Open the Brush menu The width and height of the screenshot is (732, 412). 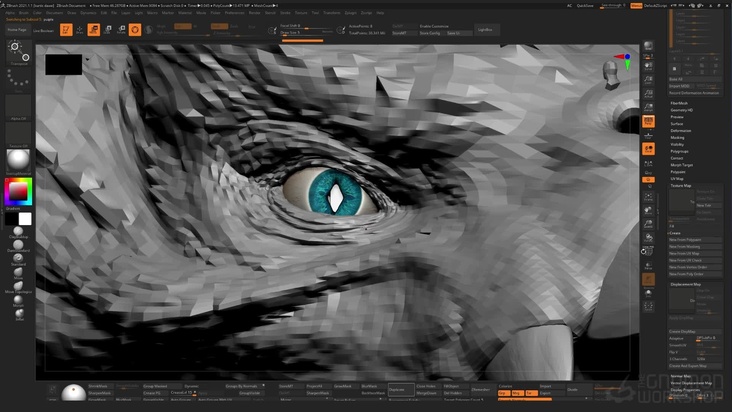[x=23, y=13]
